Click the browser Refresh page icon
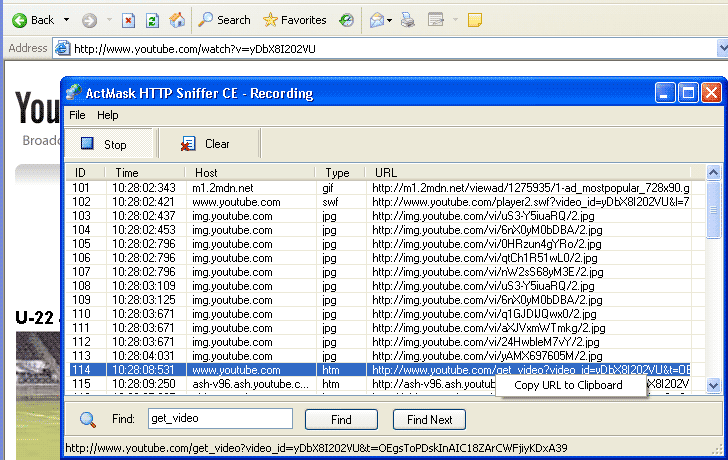The height and width of the screenshot is (460, 728). click(152, 20)
